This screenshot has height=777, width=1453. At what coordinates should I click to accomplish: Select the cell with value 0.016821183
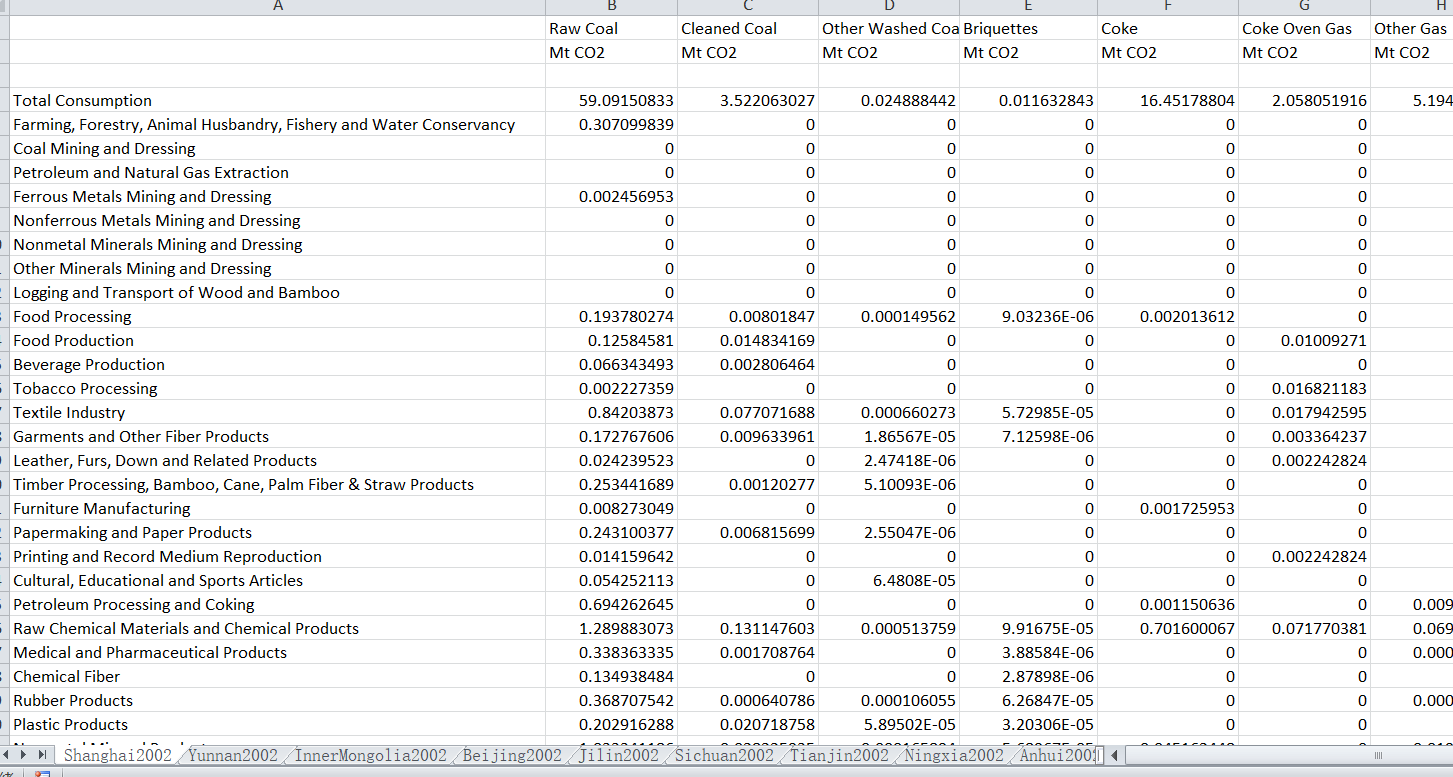click(1305, 388)
